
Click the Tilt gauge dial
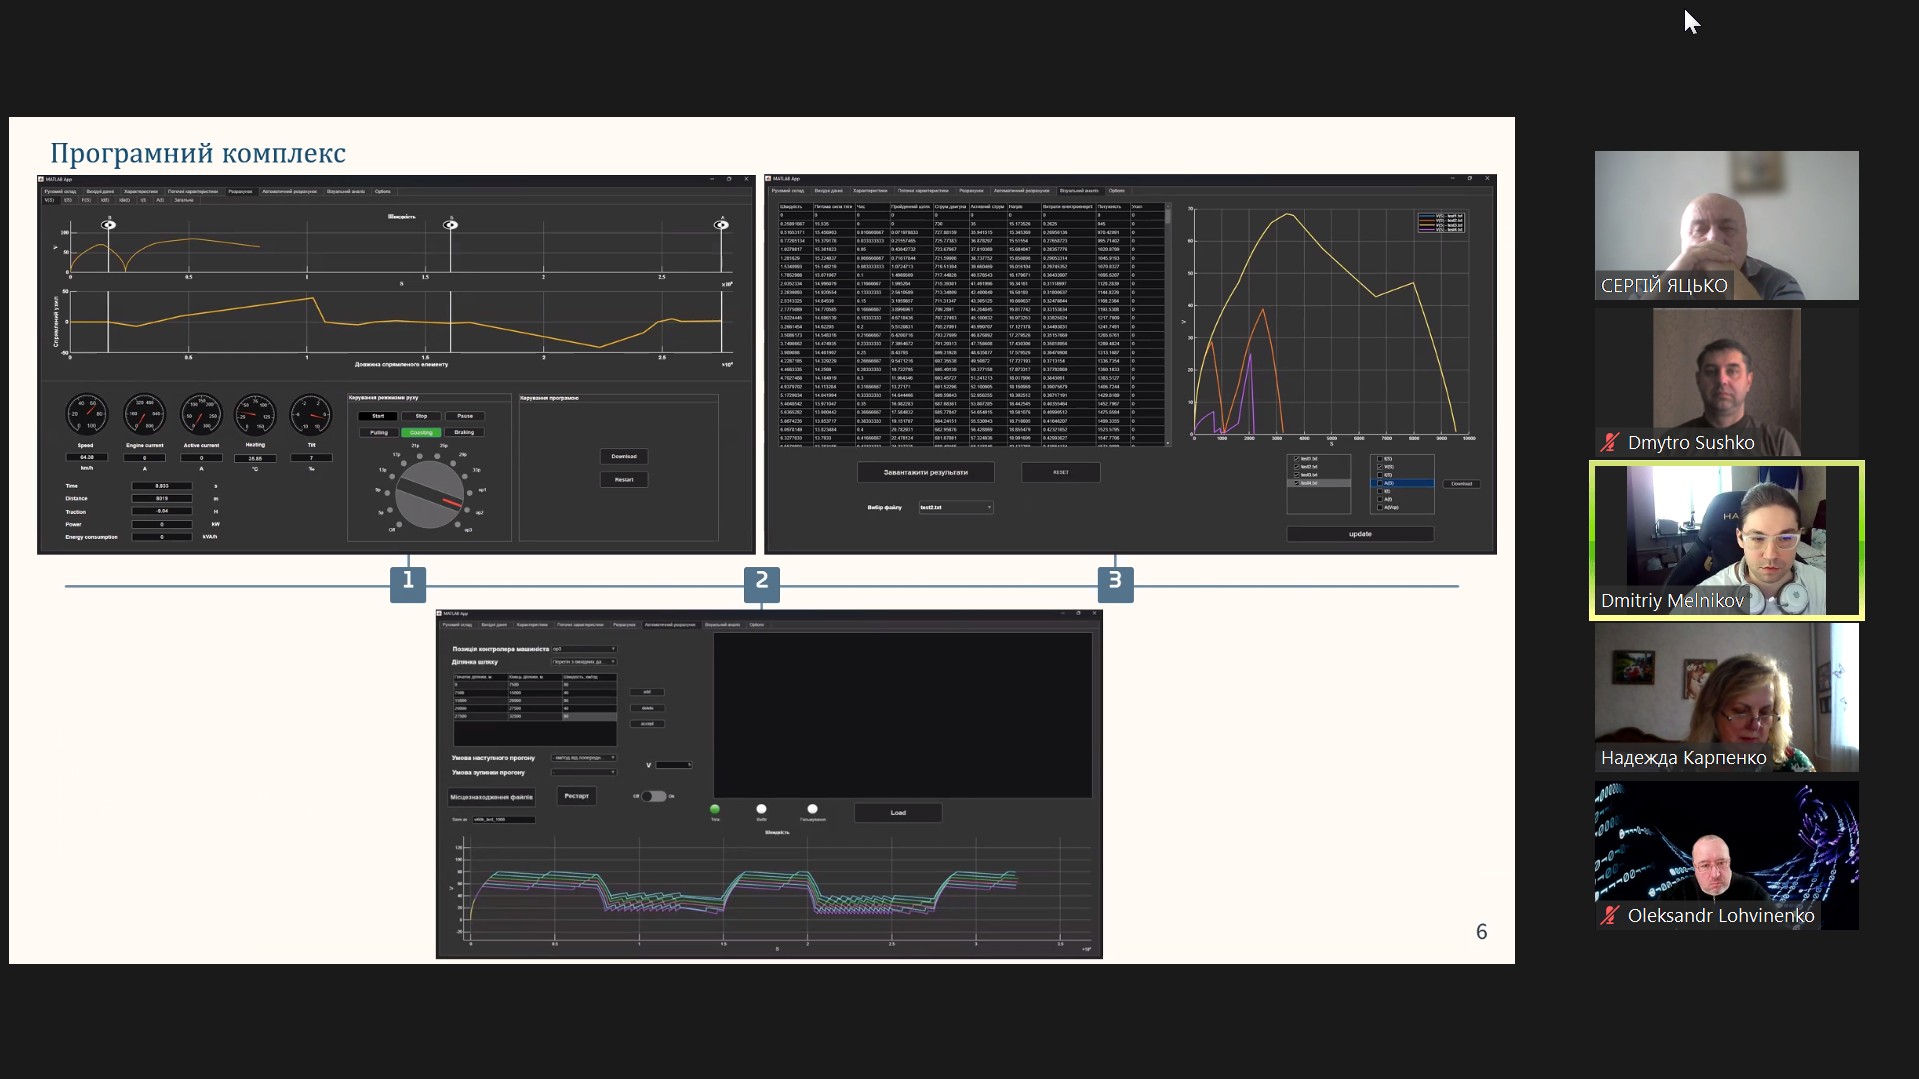coord(311,414)
